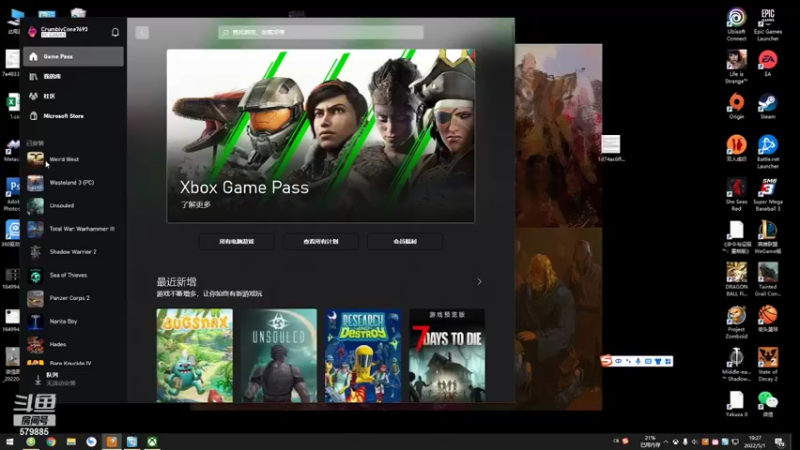
Task: Open the She Sees Red desktop shortcut
Action: tap(736, 195)
